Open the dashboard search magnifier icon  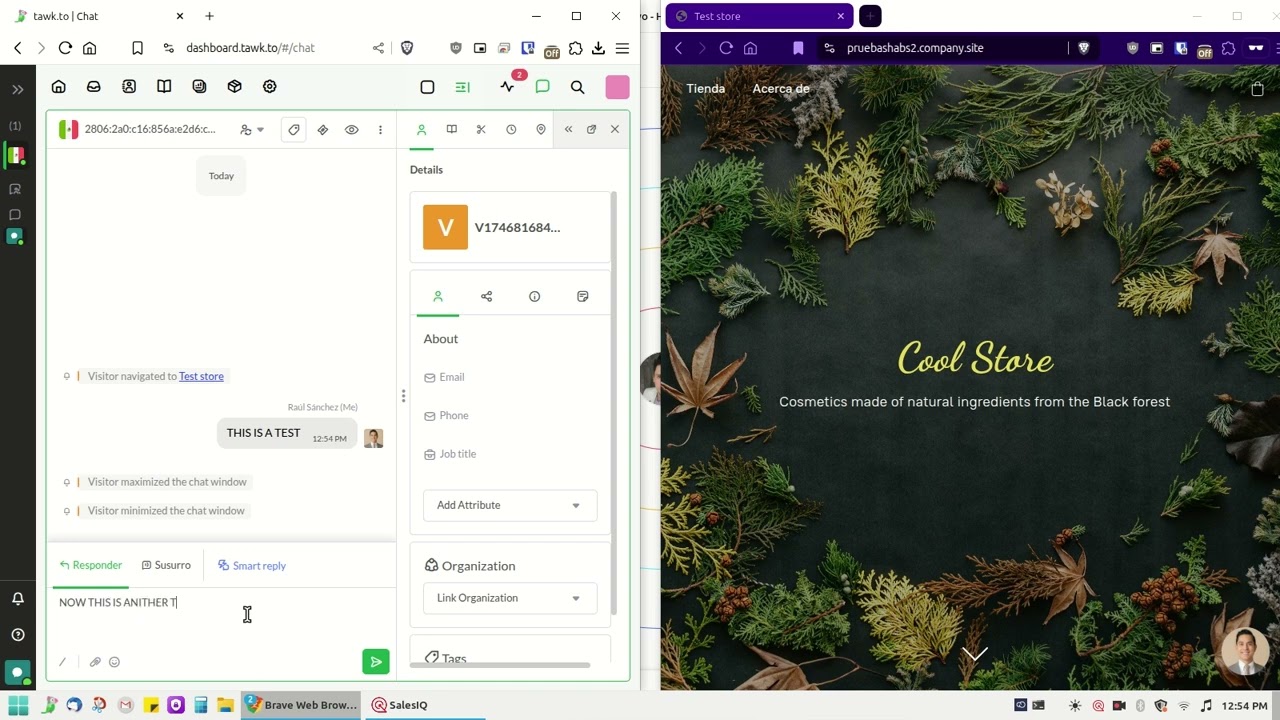click(577, 88)
